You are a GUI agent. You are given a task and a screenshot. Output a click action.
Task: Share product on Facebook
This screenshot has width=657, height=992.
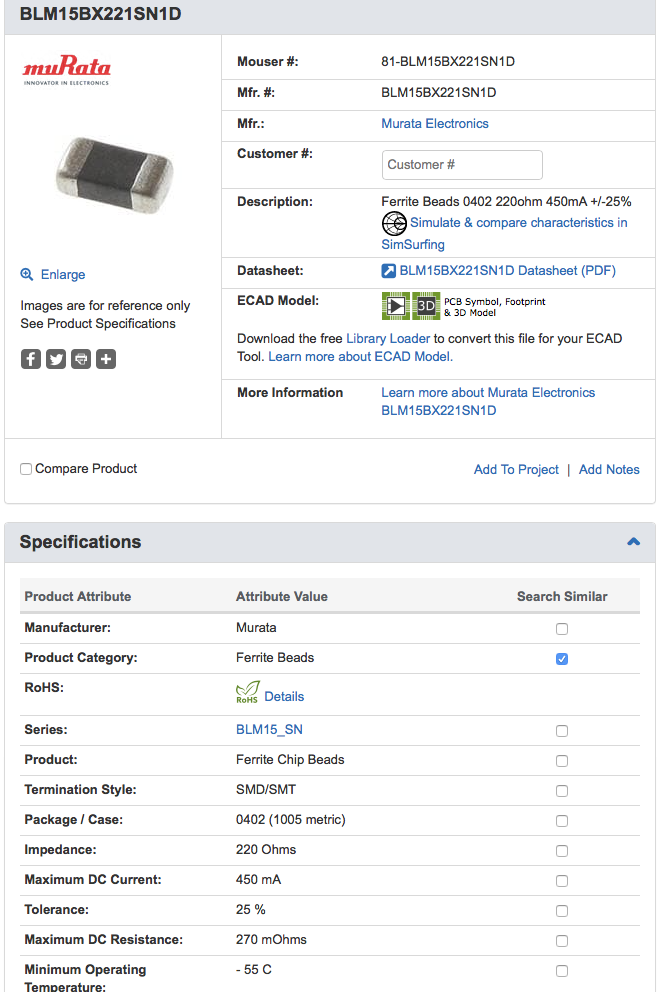[31, 359]
